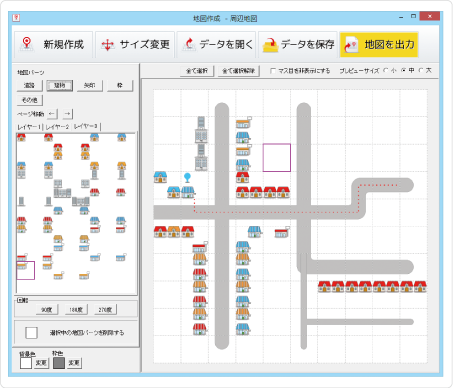Open the その他 parts category
The image size is (453, 388).
pyautogui.click(x=30, y=100)
